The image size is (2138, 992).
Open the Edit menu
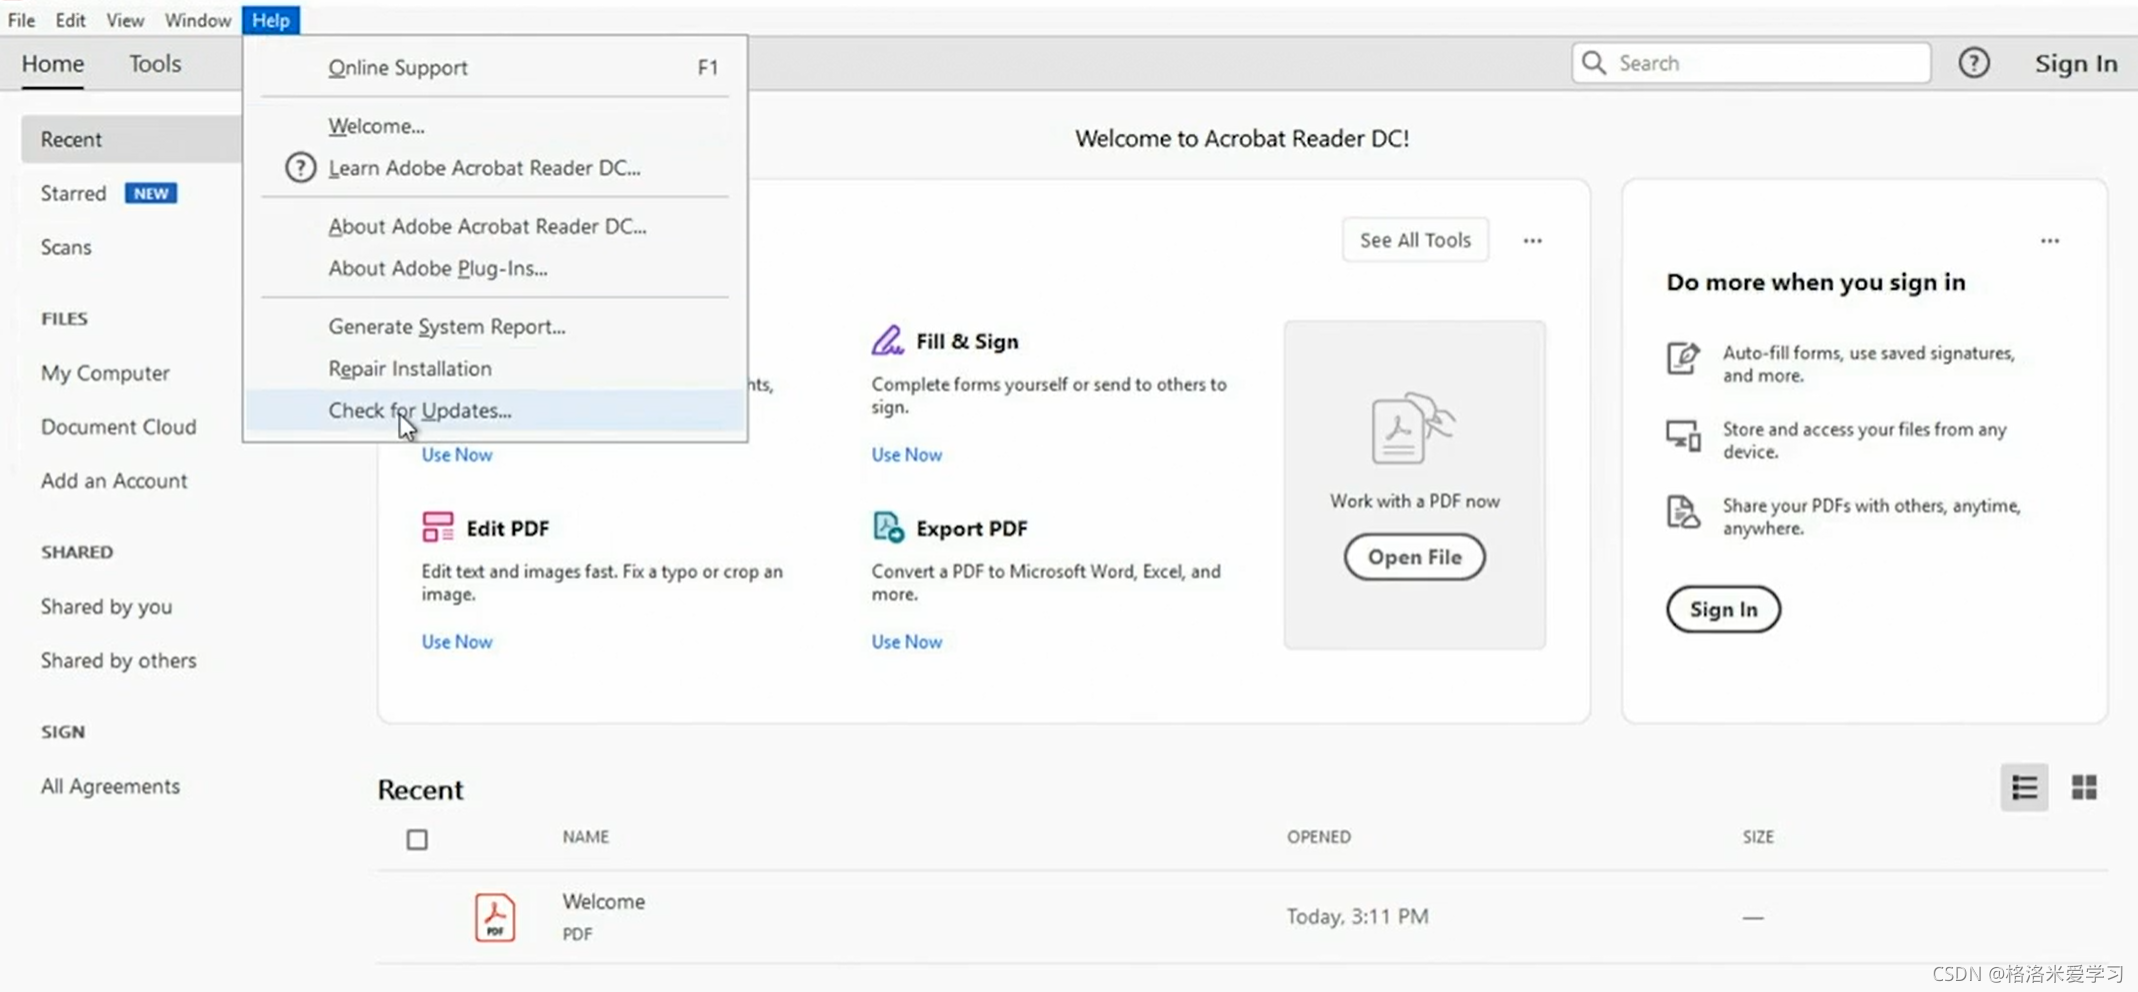coord(70,20)
